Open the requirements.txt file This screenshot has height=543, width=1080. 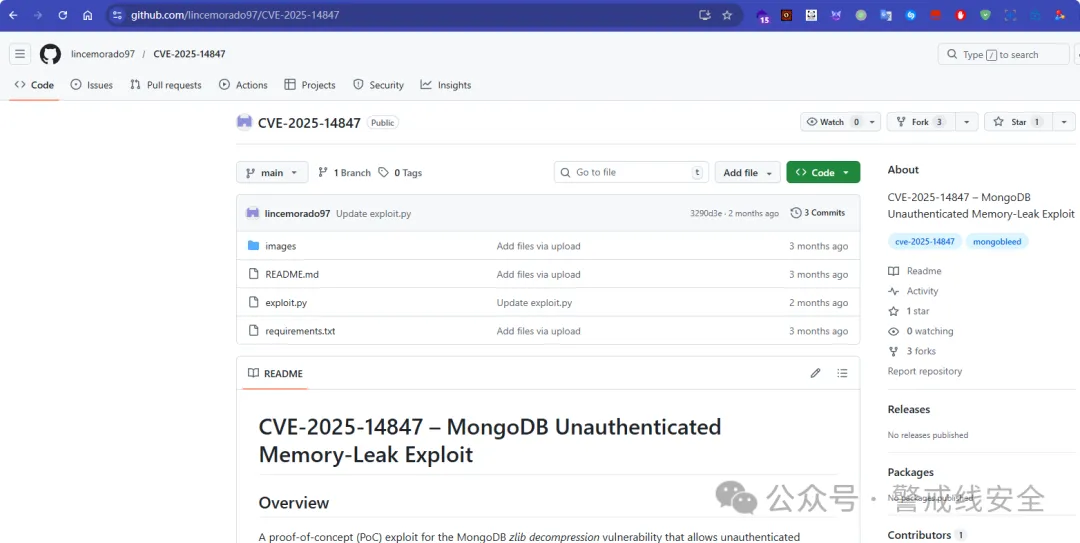click(x=300, y=331)
